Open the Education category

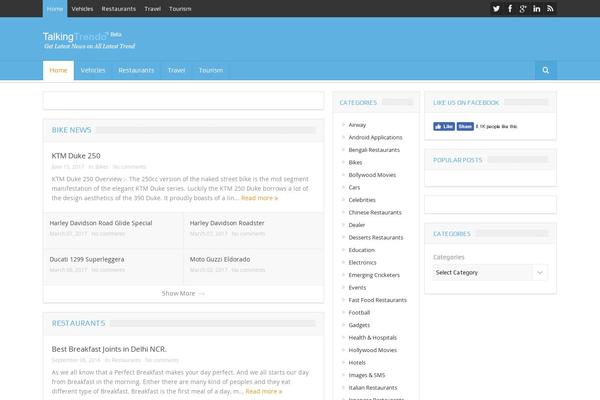(x=362, y=250)
